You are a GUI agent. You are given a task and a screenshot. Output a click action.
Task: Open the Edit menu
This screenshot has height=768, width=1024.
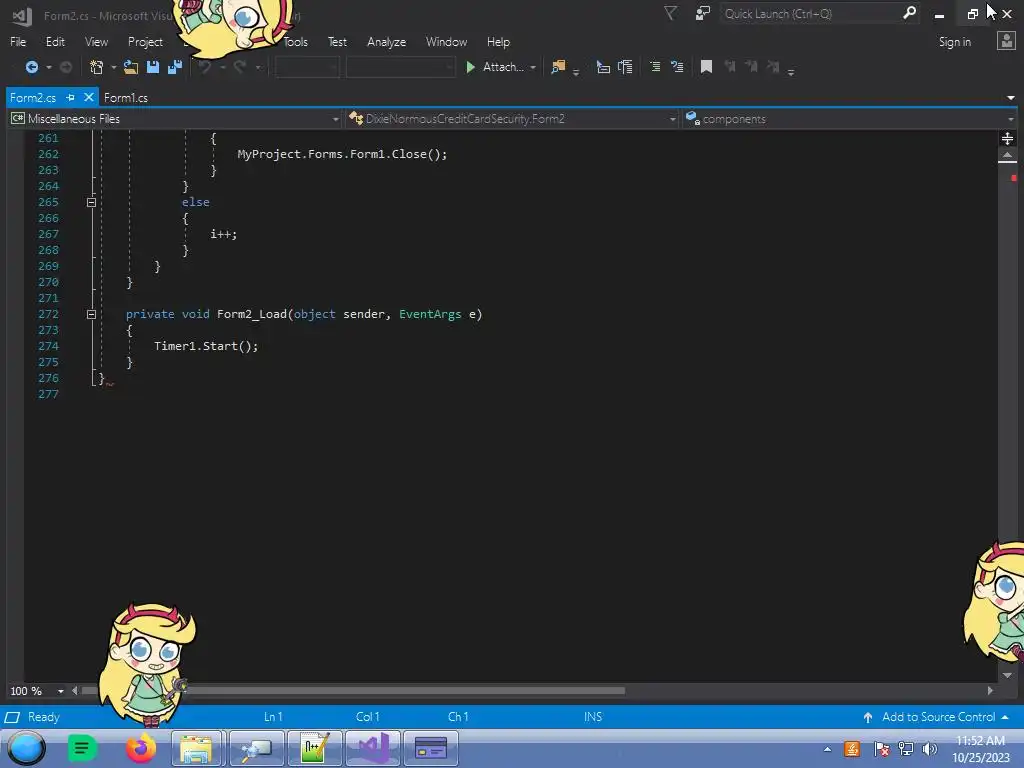(x=56, y=42)
